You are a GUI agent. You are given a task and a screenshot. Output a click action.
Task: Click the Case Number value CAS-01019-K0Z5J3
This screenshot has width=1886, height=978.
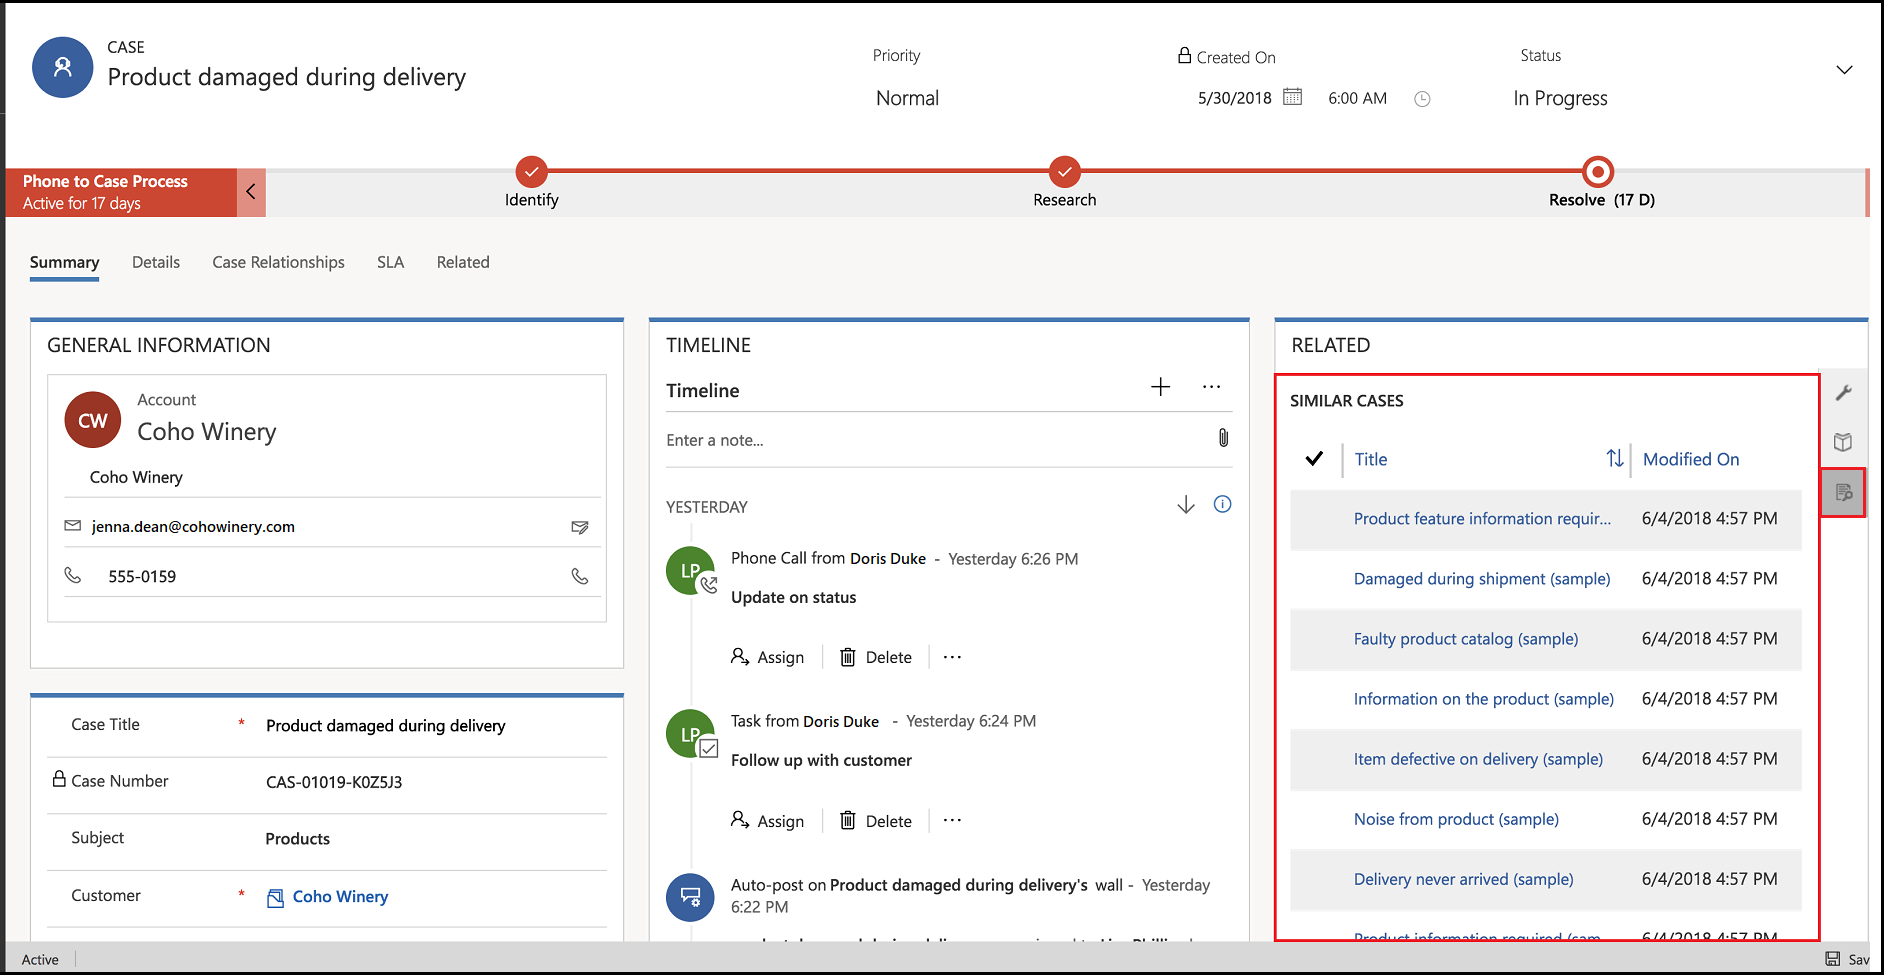[334, 783]
